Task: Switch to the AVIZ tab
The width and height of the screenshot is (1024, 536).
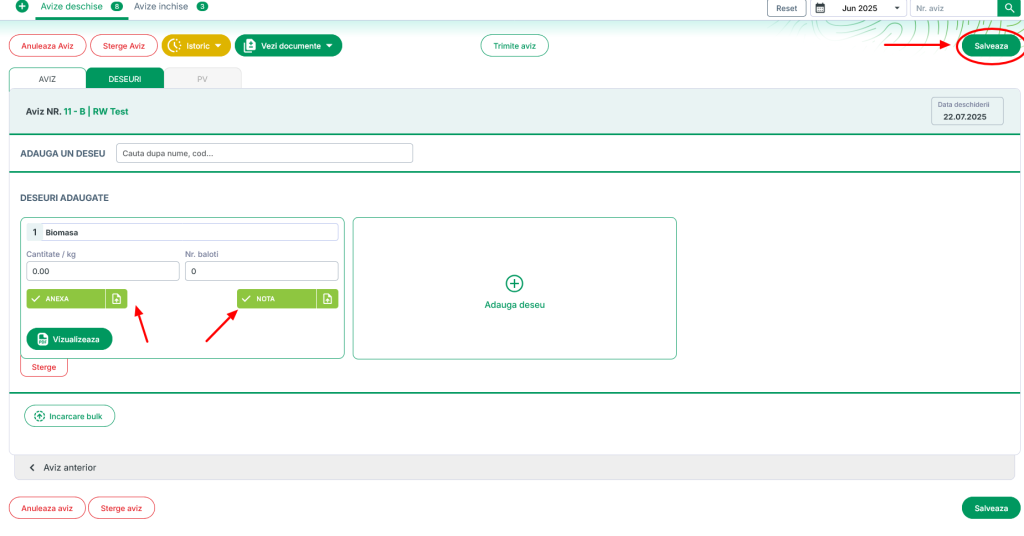Action: click(47, 78)
